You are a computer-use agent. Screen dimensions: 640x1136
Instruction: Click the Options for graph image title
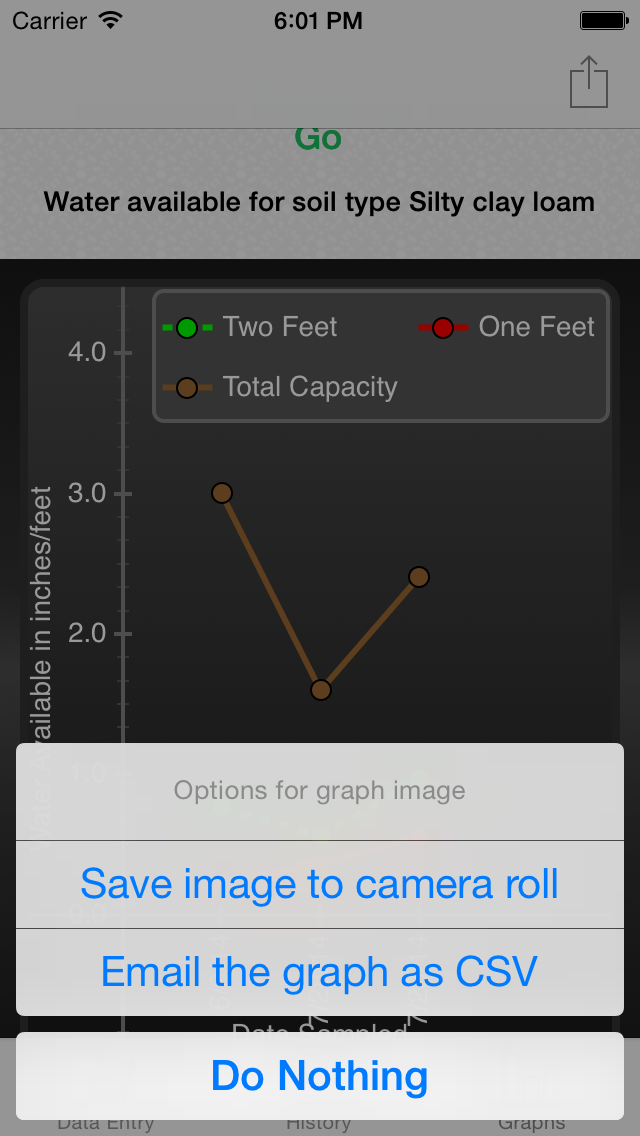tap(320, 791)
